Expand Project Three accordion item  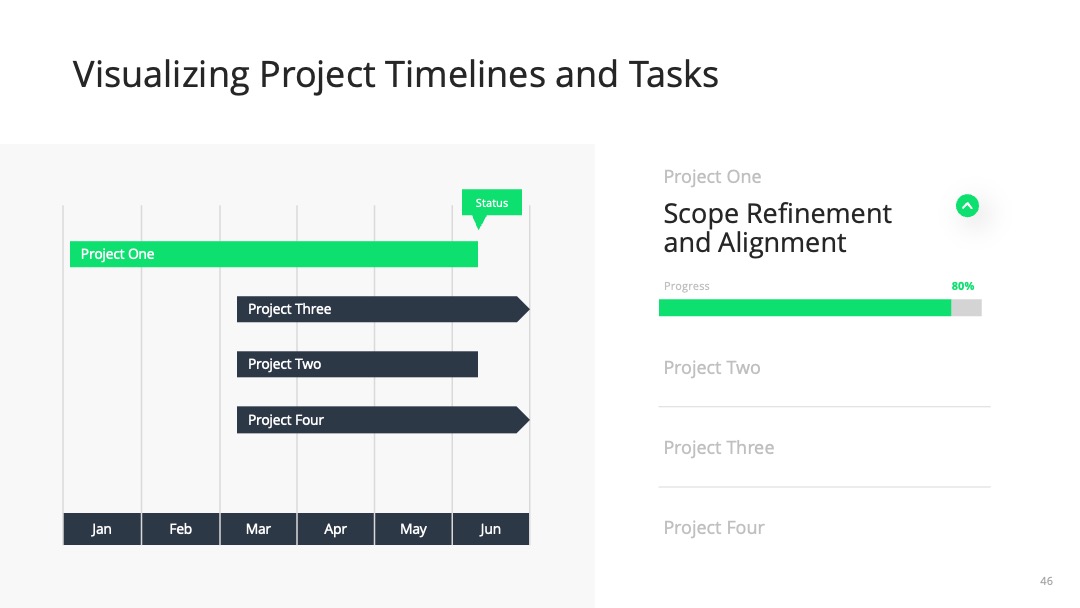pyautogui.click(x=824, y=448)
